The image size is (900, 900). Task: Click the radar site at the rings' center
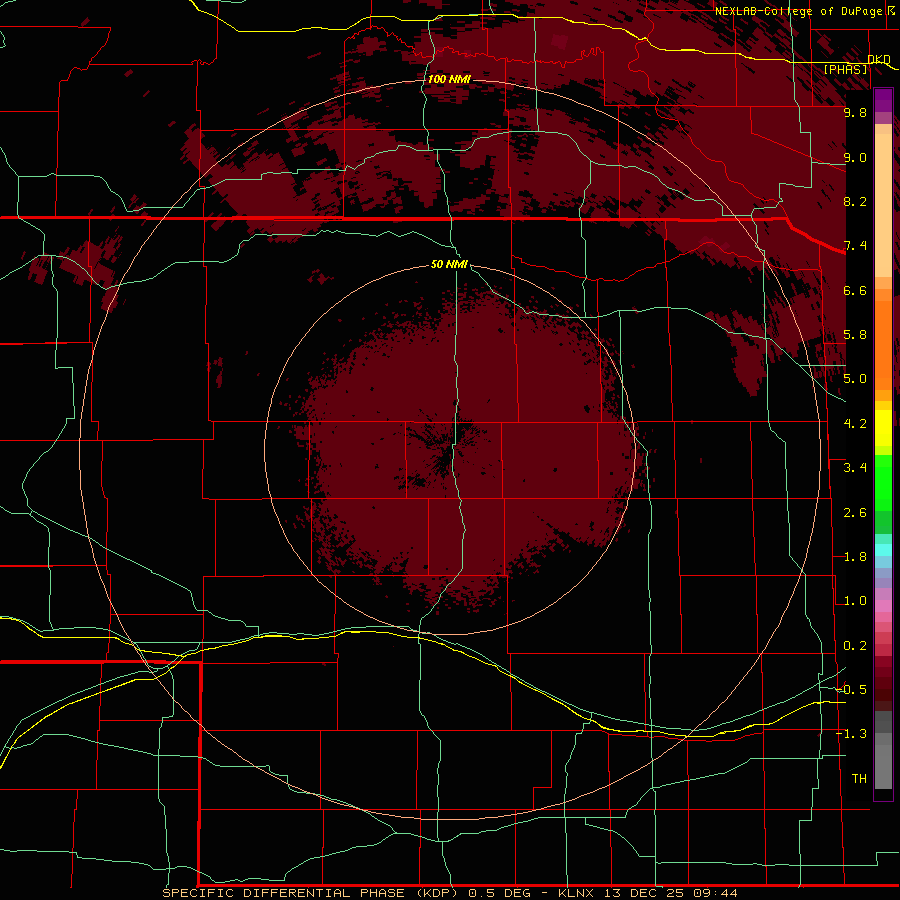(449, 449)
